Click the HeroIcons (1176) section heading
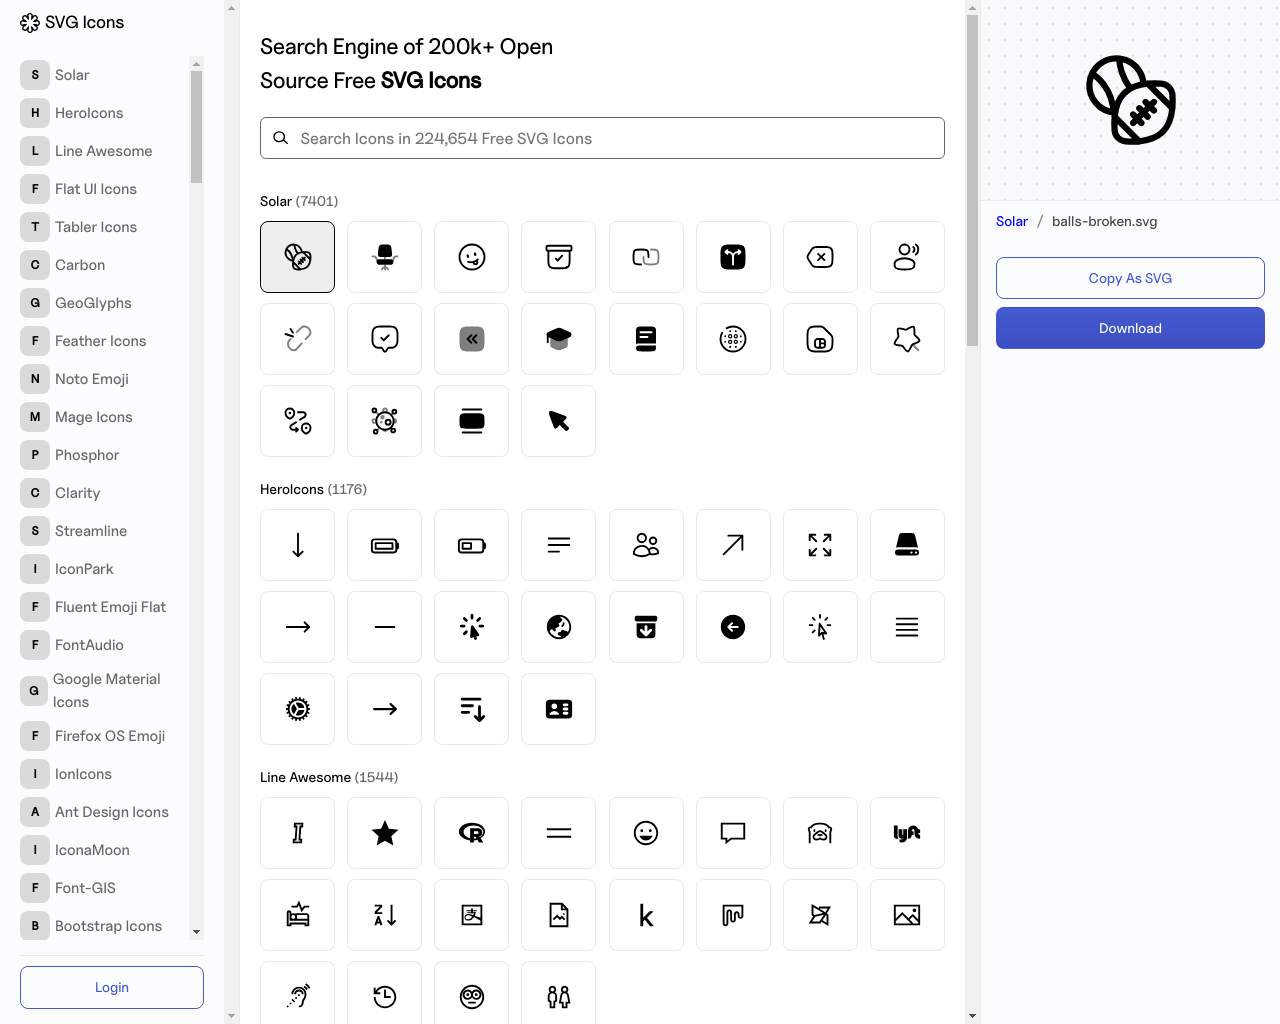Image resolution: width=1280 pixels, height=1024 pixels. tap(313, 489)
